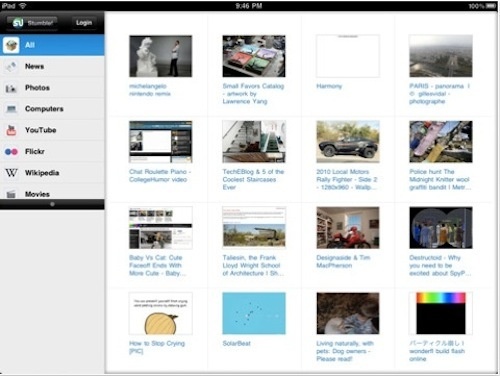Open 2010 Local Motors Rally Fighter link
Image resolution: width=500 pixels, height=376 pixels.
[347, 179]
